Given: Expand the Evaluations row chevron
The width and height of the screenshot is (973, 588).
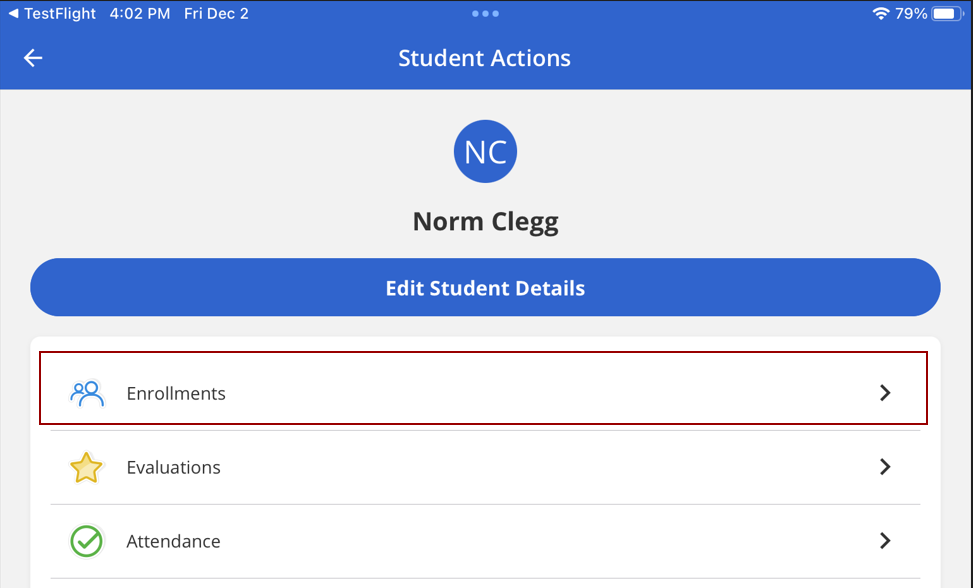Looking at the screenshot, I should click(886, 466).
